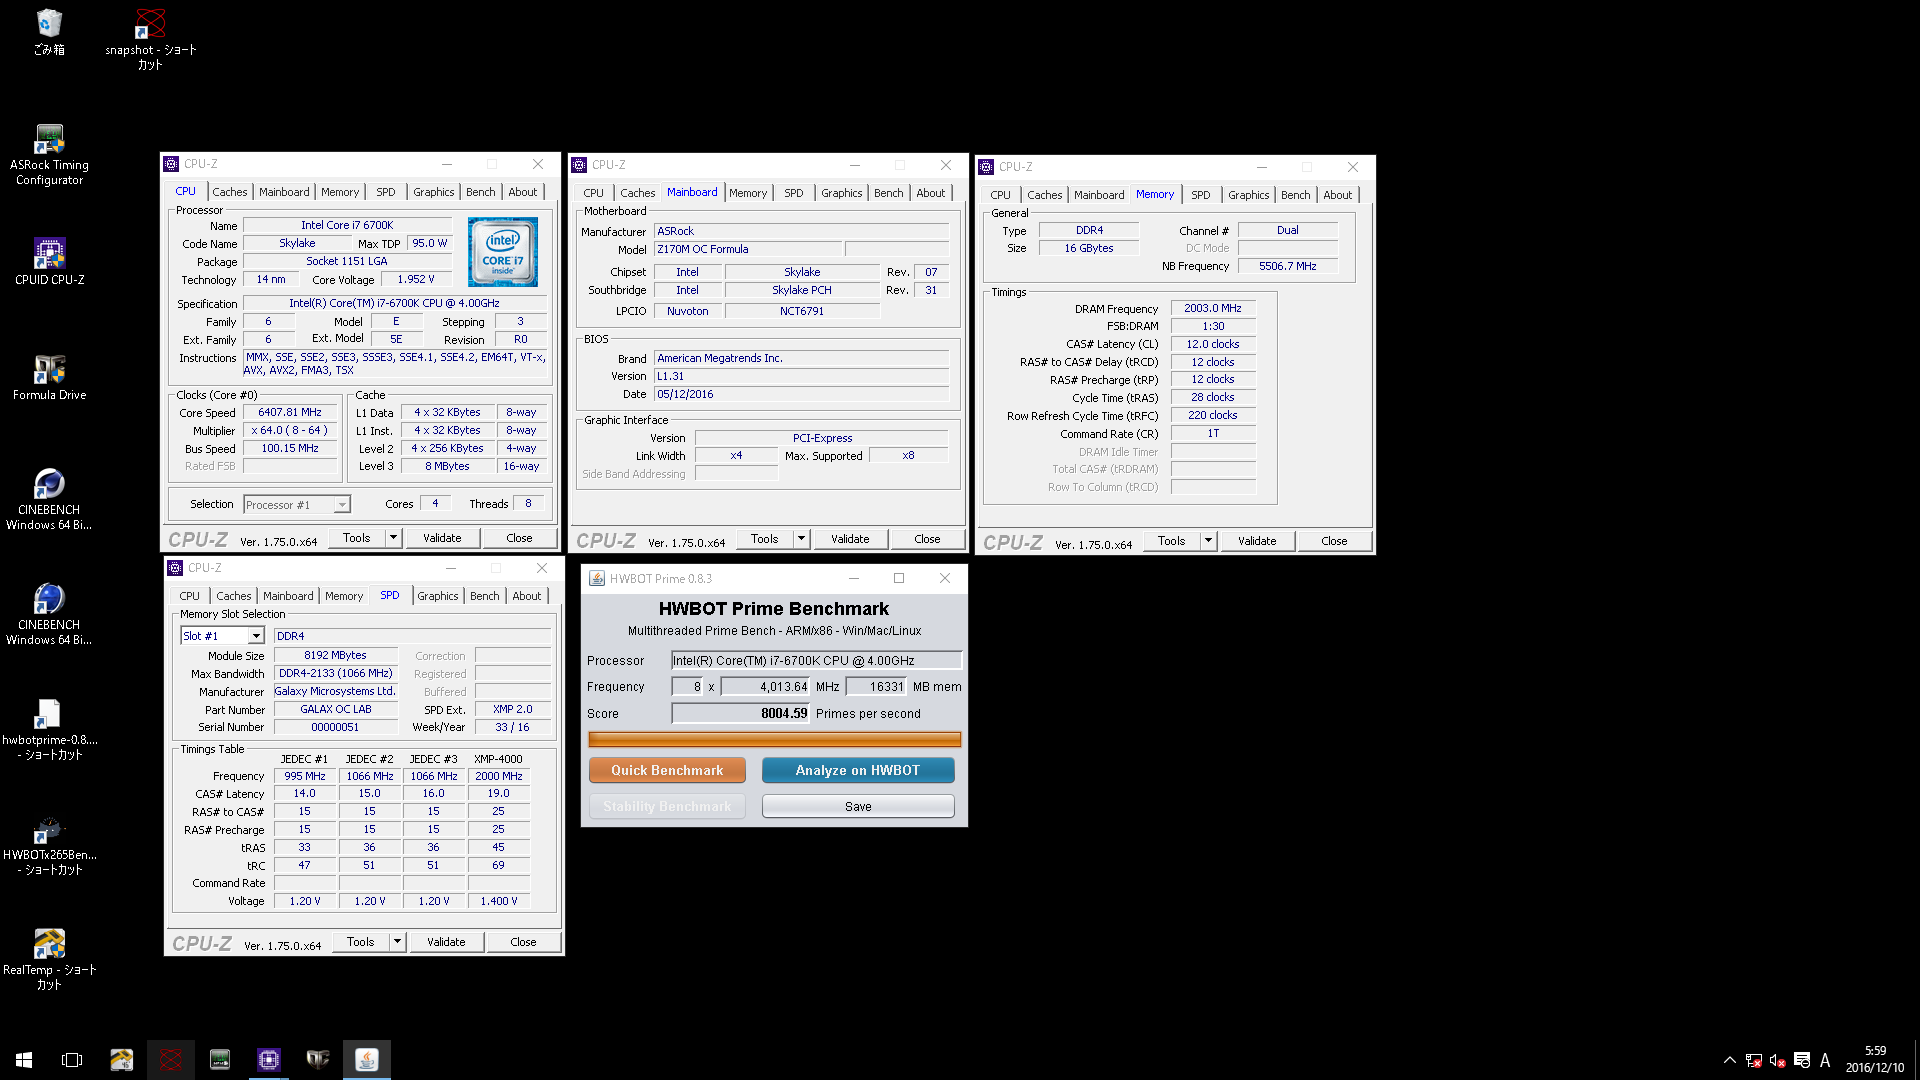Click the IME input mode A indicator
Image resolution: width=1920 pixels, height=1080 pixels.
pyautogui.click(x=1825, y=1060)
